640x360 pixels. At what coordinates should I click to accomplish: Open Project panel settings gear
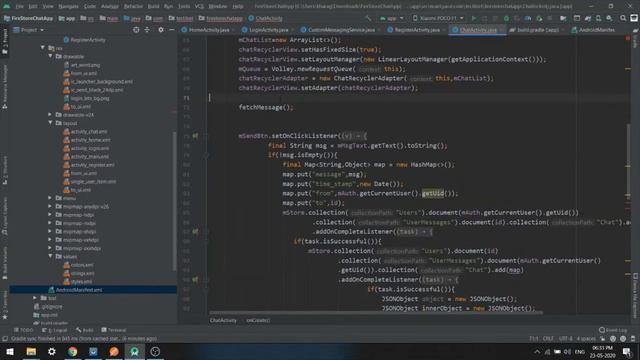161,30
